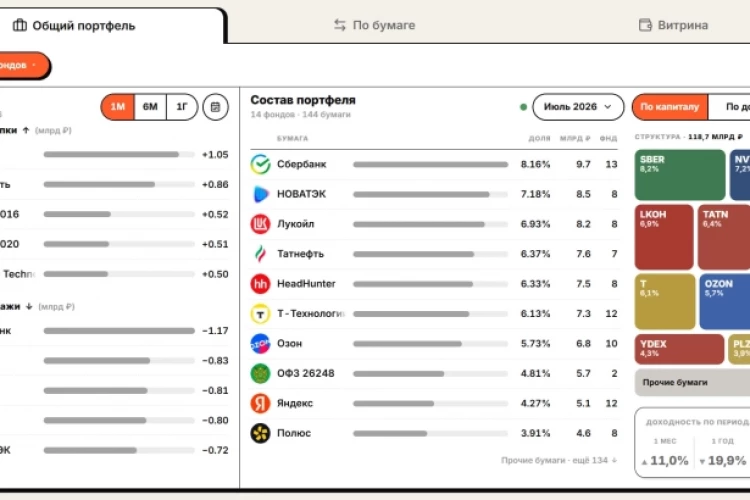Sort by the БУМАГА column header
The height and width of the screenshot is (500, 750).
point(292,138)
